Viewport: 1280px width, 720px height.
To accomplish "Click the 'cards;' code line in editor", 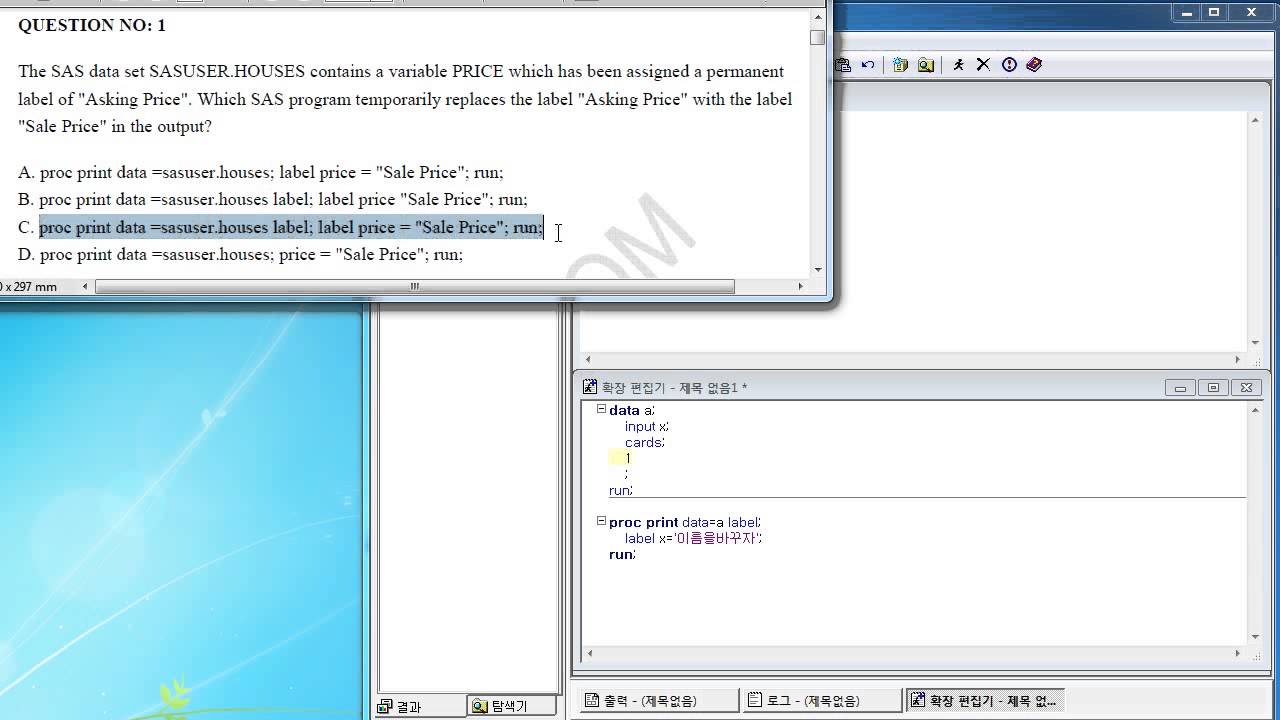I will coord(644,442).
